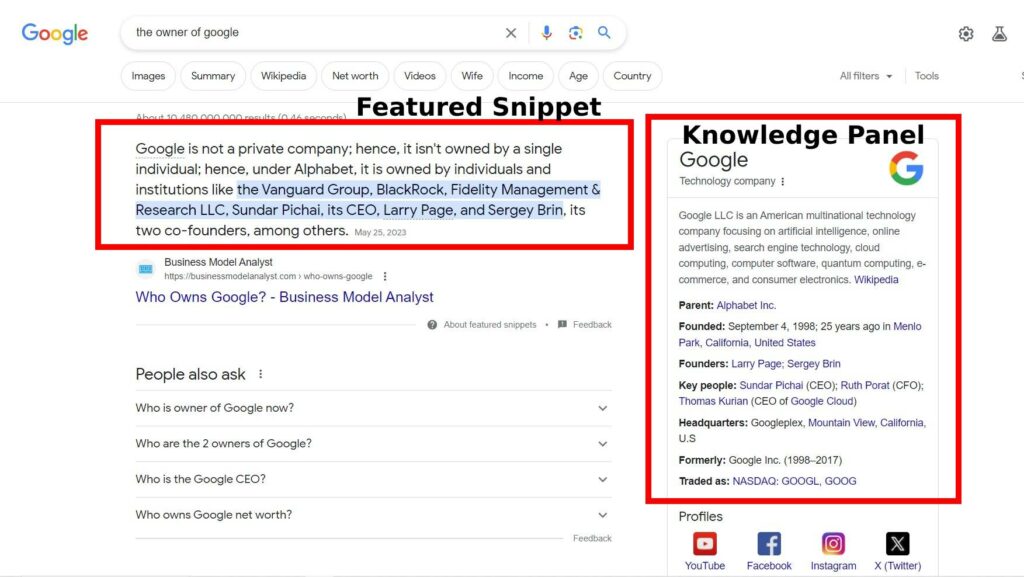The image size is (1024, 577).
Task: Open the more options dots beside businessmodelanalyst URL
Action: [385, 276]
